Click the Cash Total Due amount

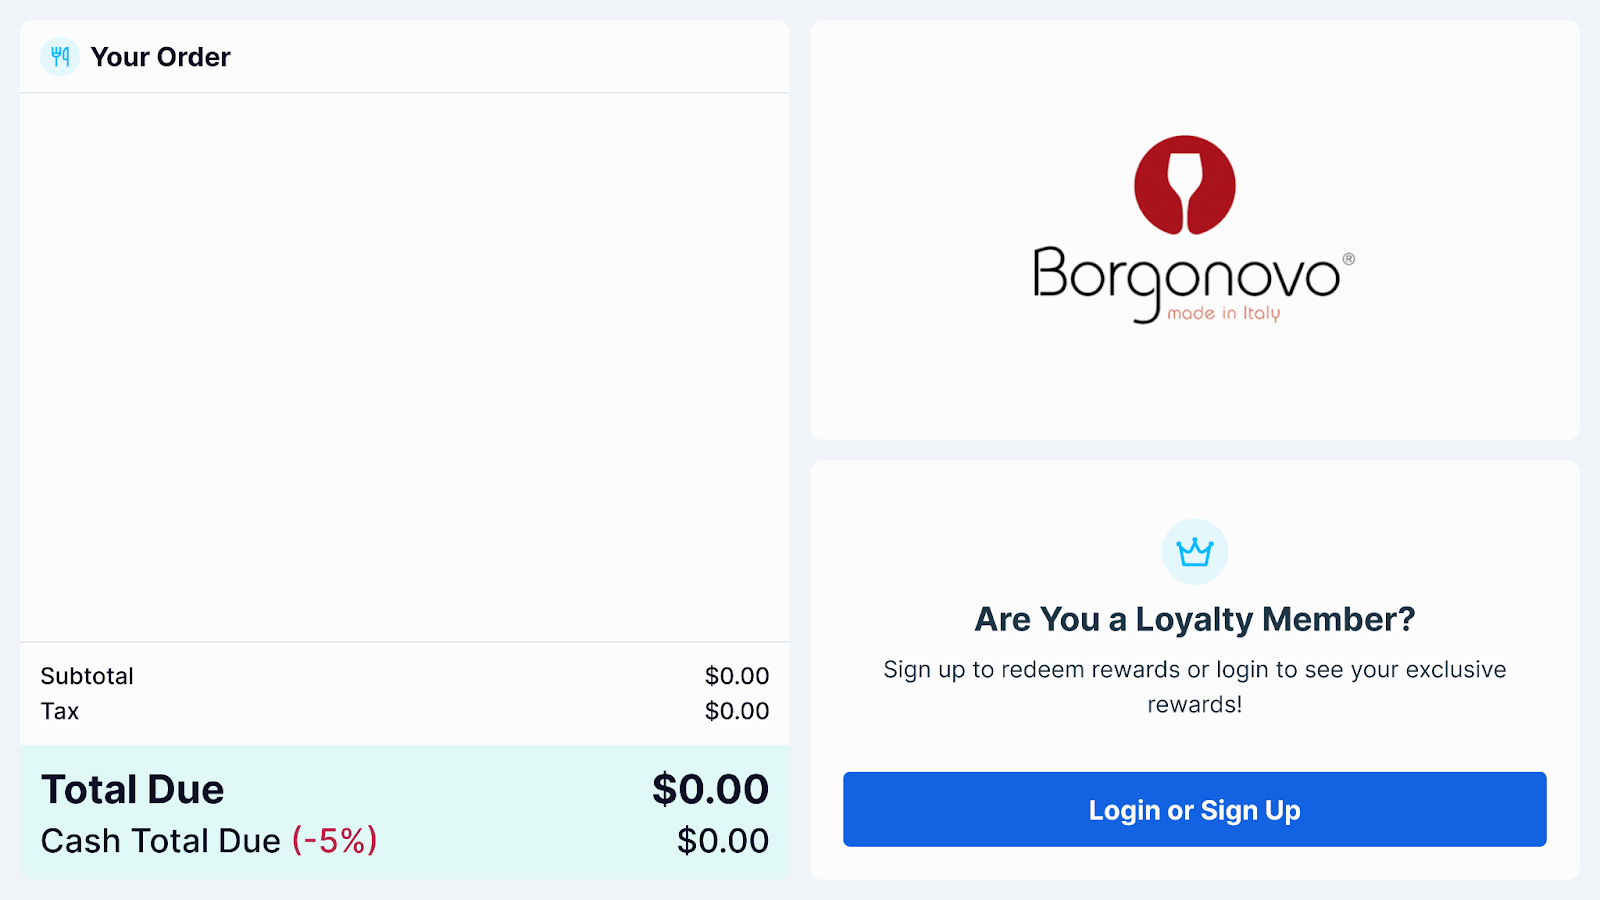click(722, 841)
